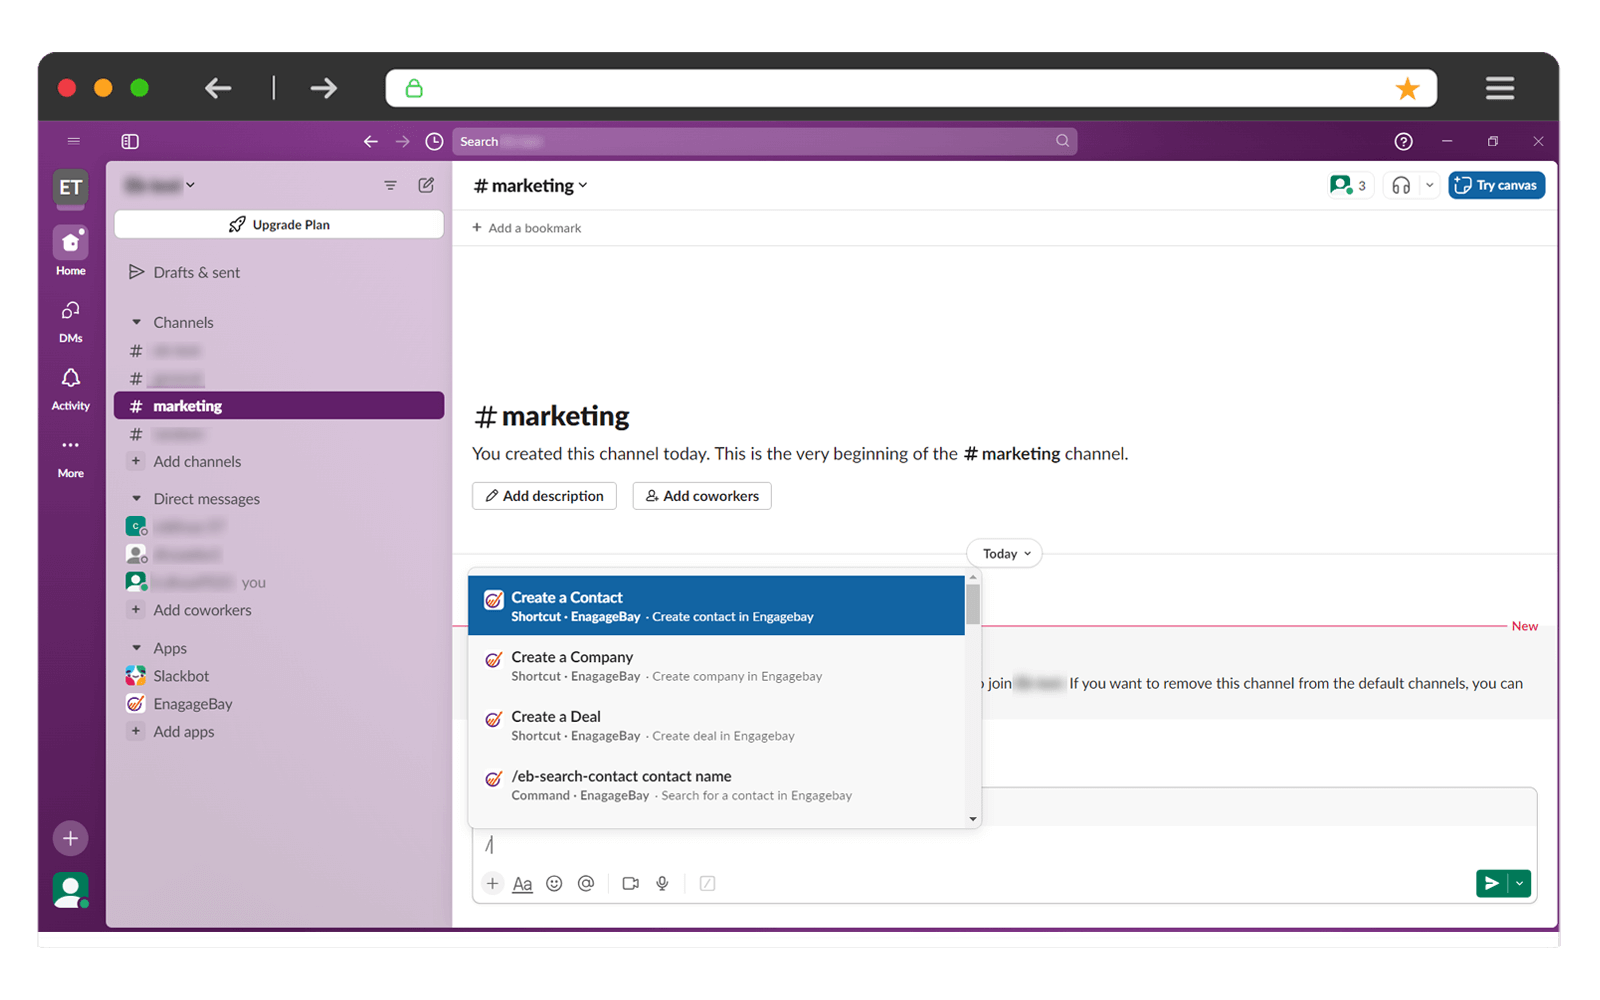Open the recent history clock icon
The image size is (1600, 1000).
click(434, 141)
